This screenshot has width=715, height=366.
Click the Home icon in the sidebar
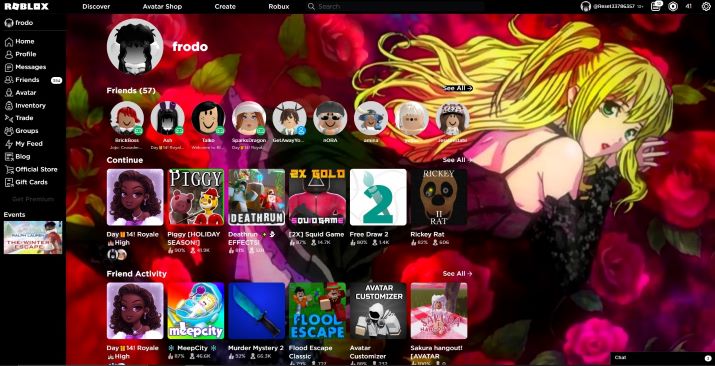click(9, 41)
